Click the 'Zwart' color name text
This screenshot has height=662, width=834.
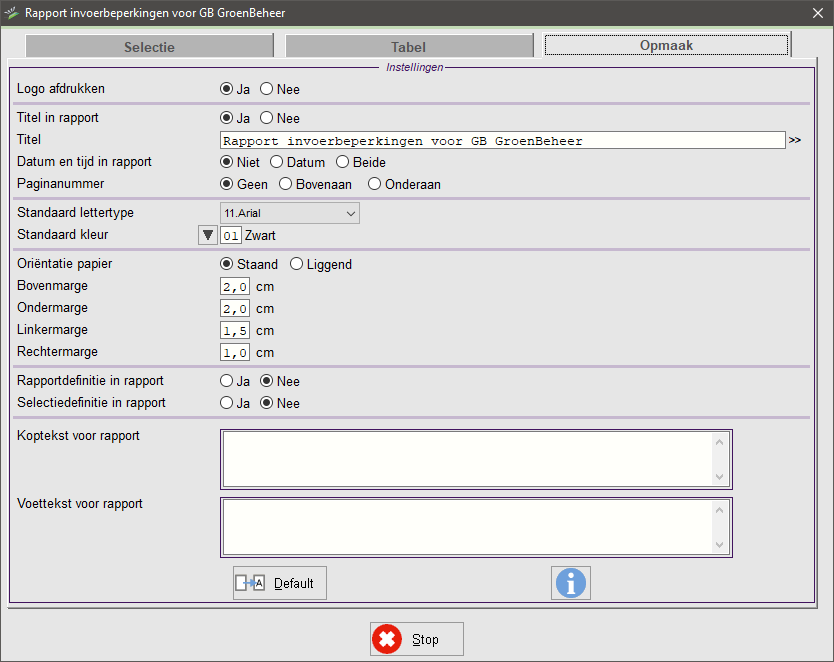coord(260,235)
